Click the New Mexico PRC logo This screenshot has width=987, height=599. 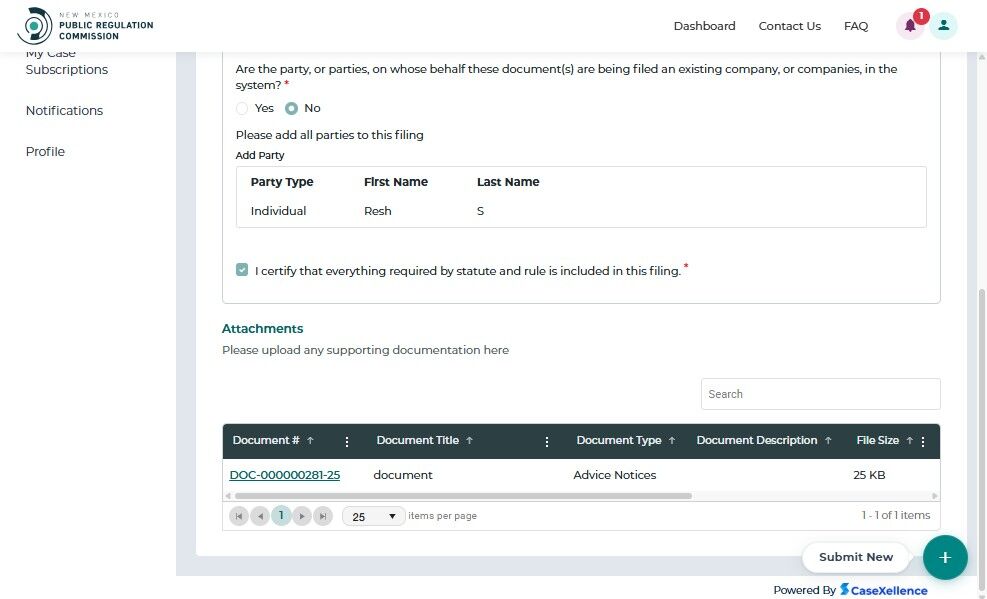(x=86, y=25)
